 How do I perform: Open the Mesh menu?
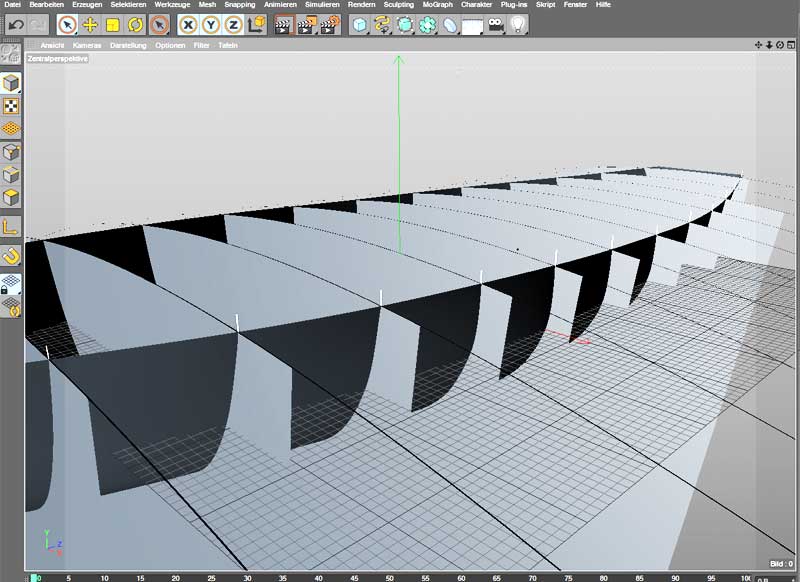(x=207, y=5)
